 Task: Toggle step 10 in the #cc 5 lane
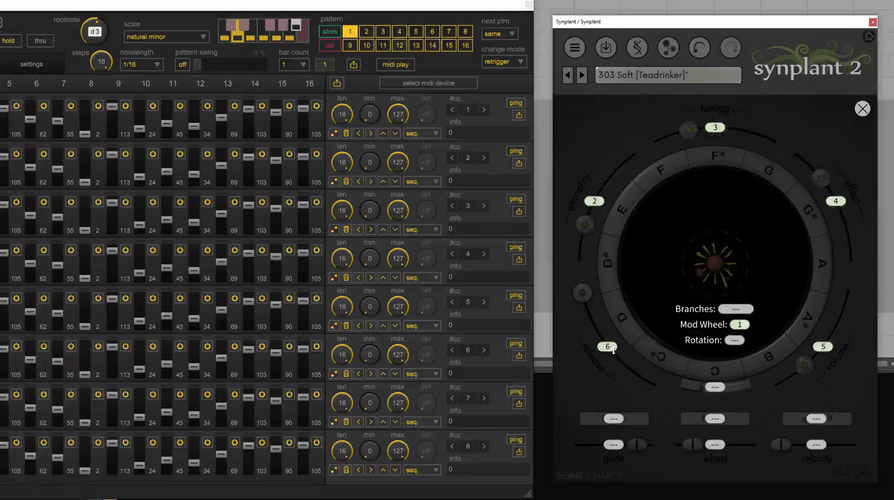[x=153, y=298]
